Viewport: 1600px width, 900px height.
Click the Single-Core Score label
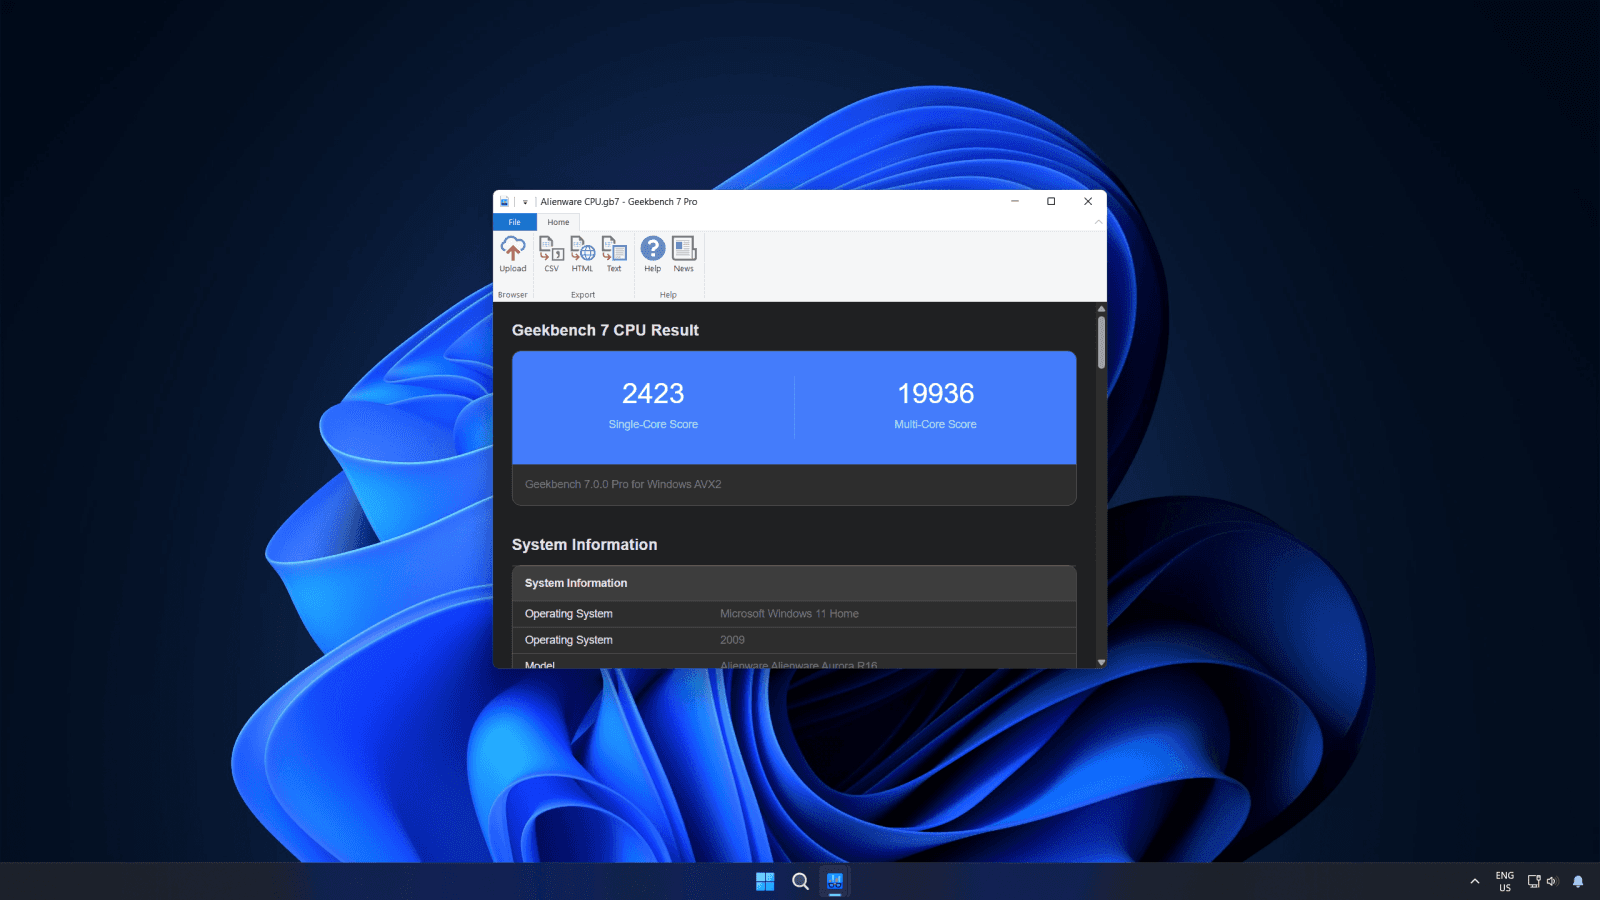(x=653, y=424)
